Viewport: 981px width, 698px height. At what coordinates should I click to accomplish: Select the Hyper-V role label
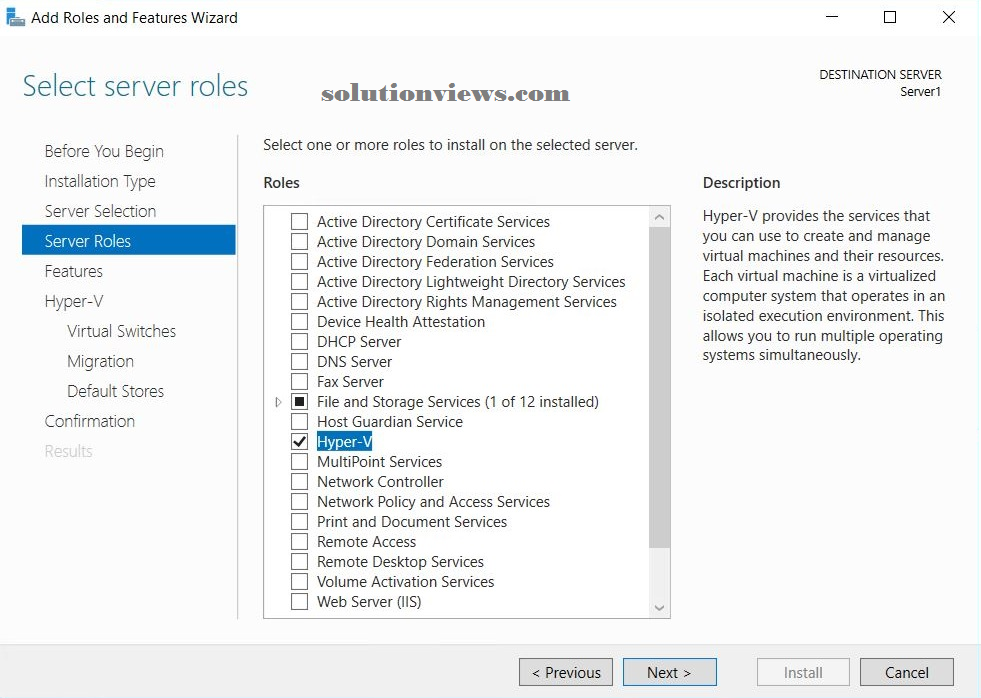coord(345,442)
